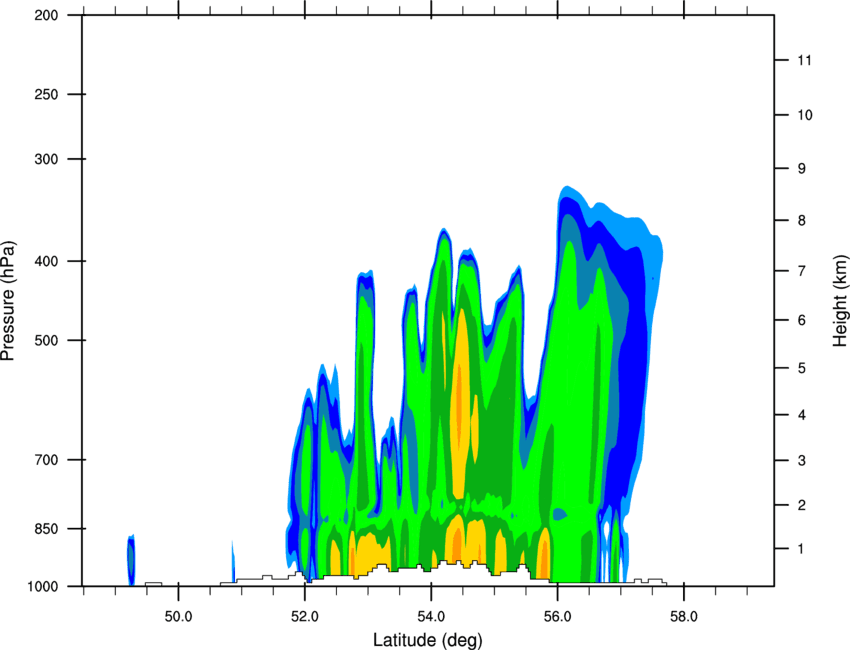850x650 pixels.
Task: Click the 58.0 latitude tick label
Action: pos(684,617)
